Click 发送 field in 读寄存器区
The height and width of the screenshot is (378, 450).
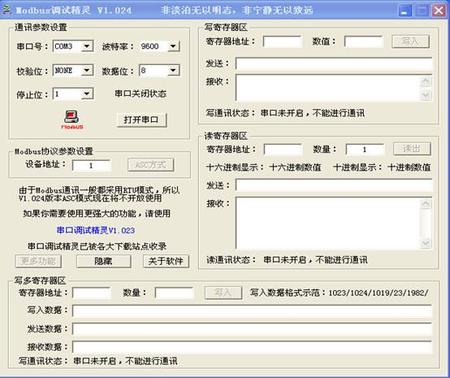coord(334,185)
